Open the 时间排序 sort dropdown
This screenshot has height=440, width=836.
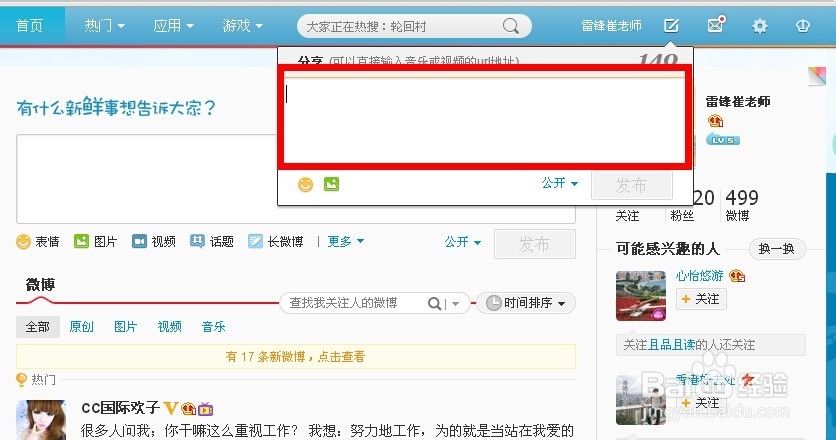click(x=526, y=303)
